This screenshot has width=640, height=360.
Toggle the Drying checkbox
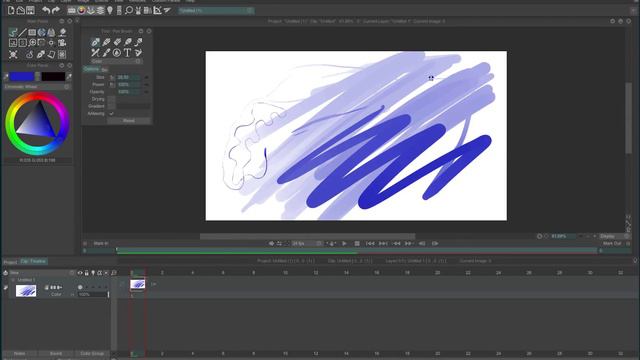pos(111,99)
